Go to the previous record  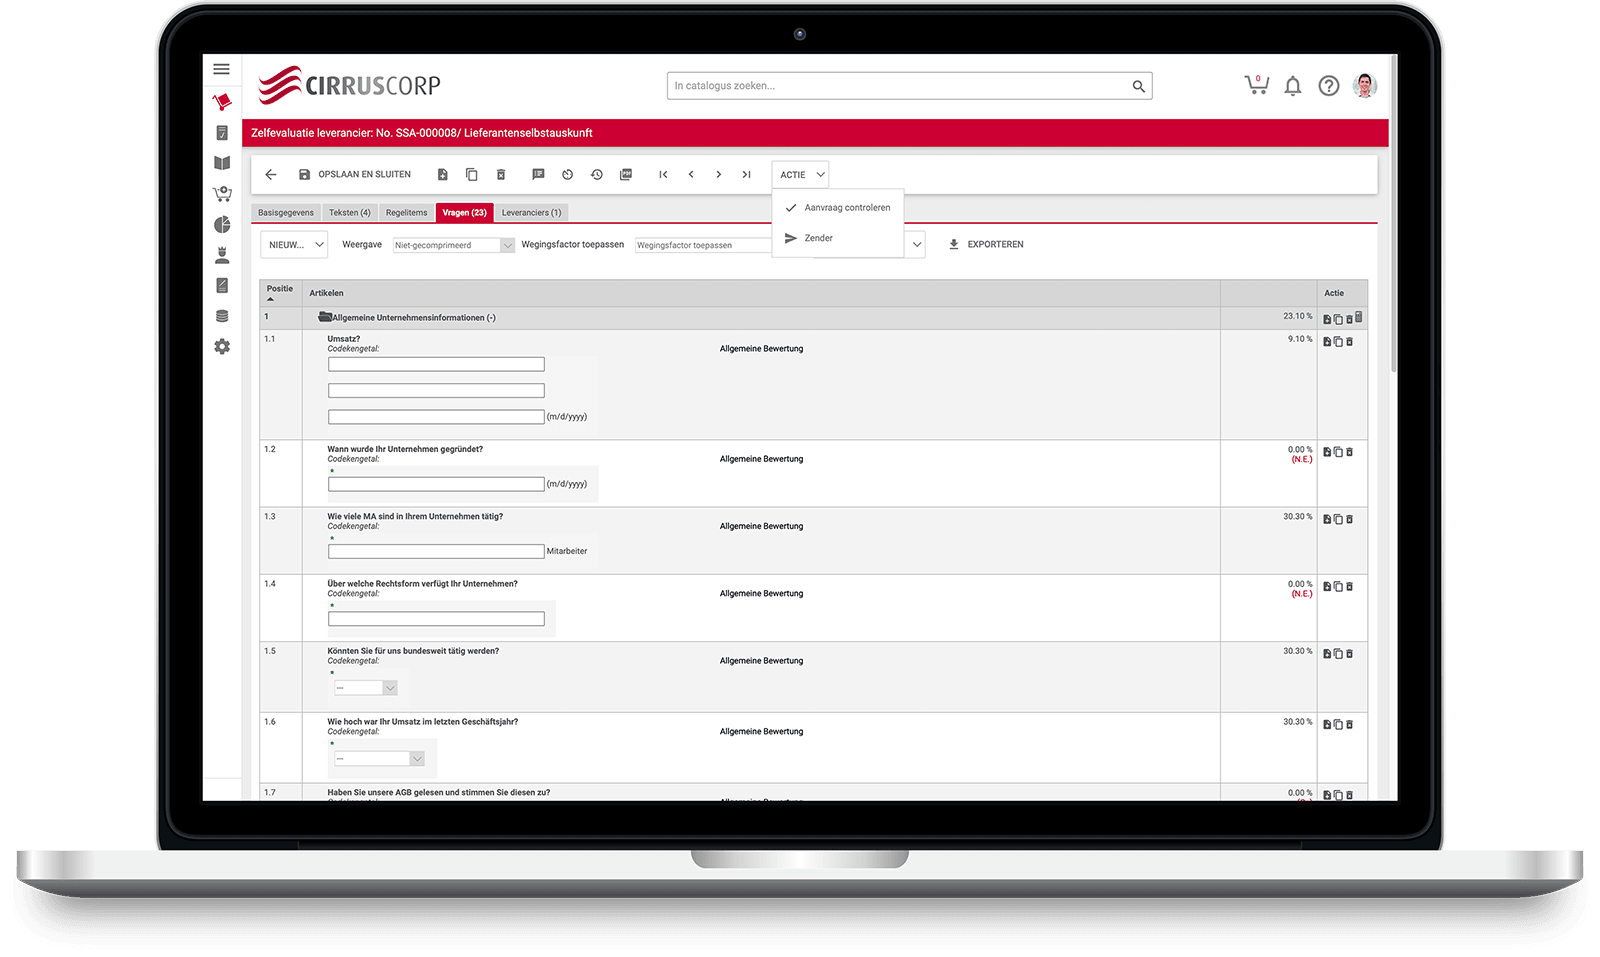pos(691,174)
